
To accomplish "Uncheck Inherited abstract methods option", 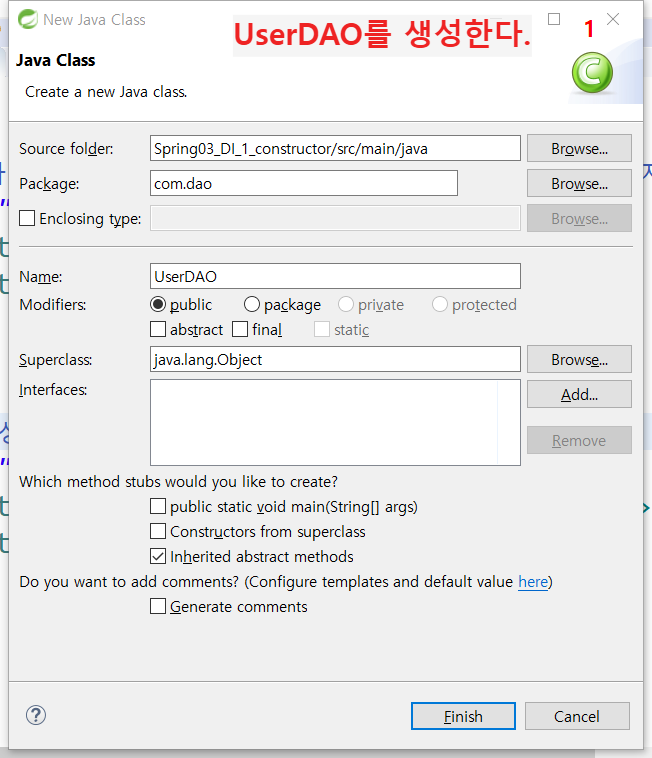I will coord(158,556).
